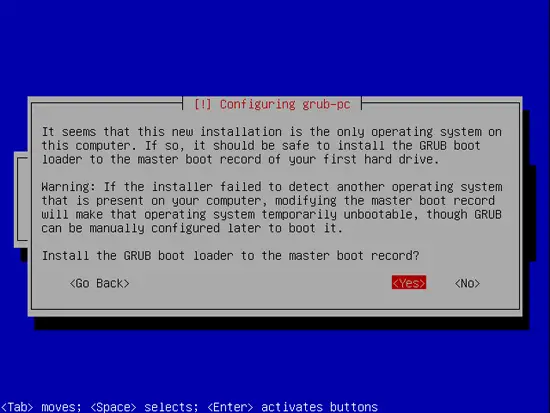
Task: Click the line 'will make that operating system temporarily unbootable'
Action: click(271, 214)
